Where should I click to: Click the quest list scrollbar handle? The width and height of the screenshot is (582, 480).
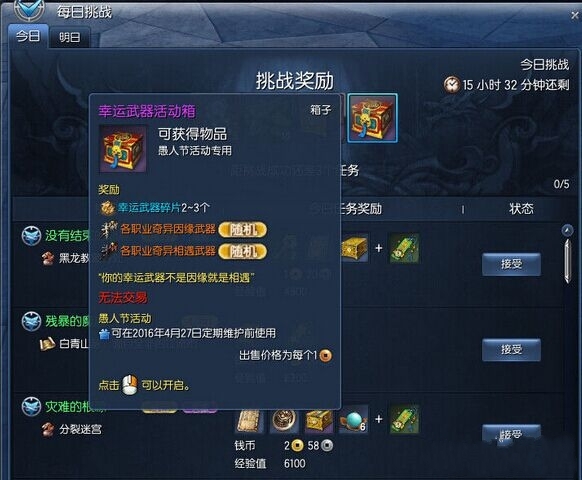point(568,261)
